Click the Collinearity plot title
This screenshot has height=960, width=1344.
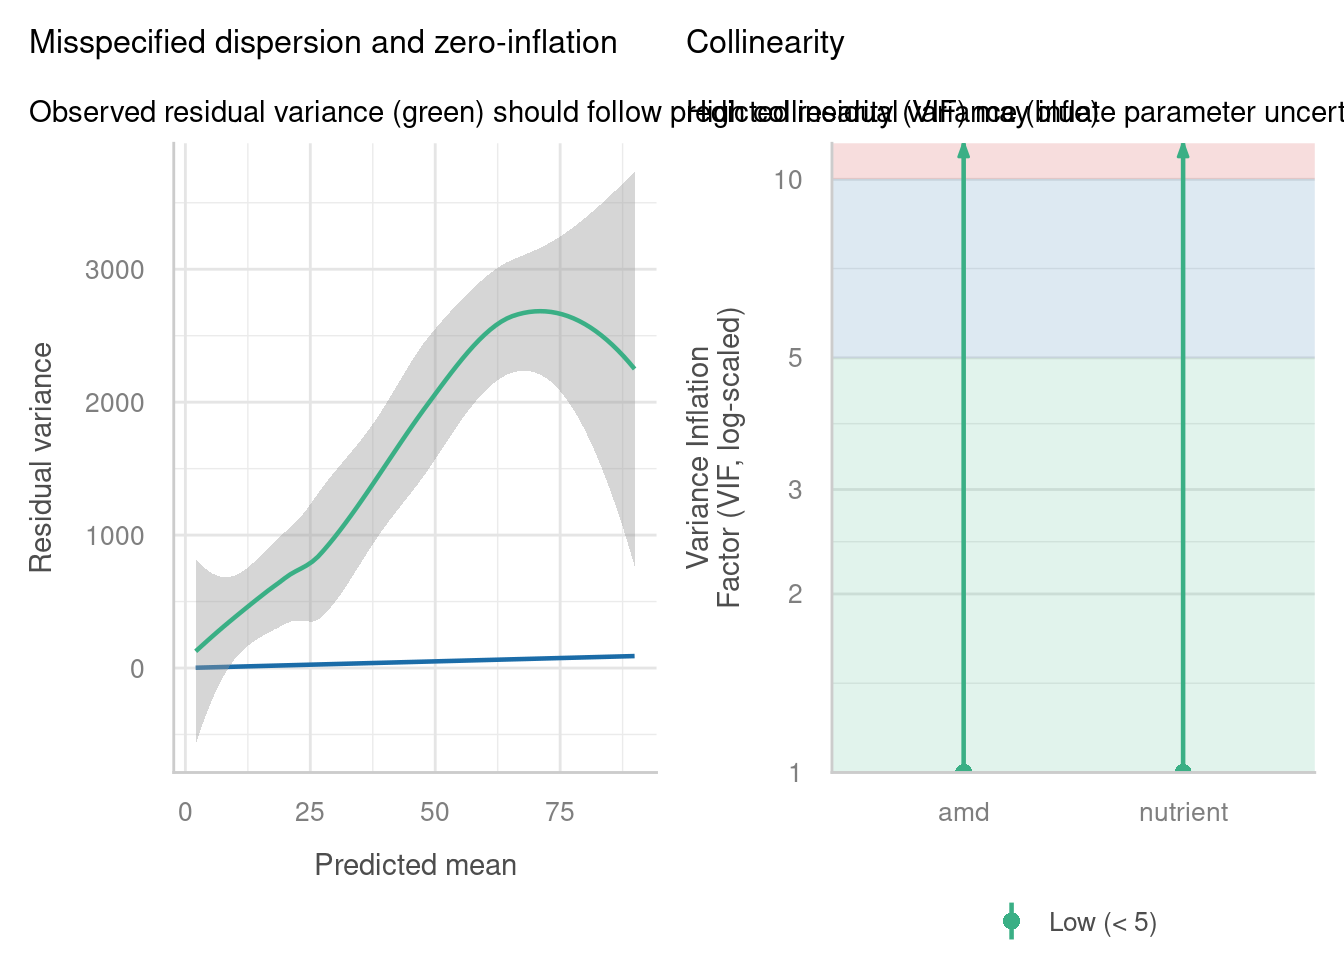(x=765, y=43)
